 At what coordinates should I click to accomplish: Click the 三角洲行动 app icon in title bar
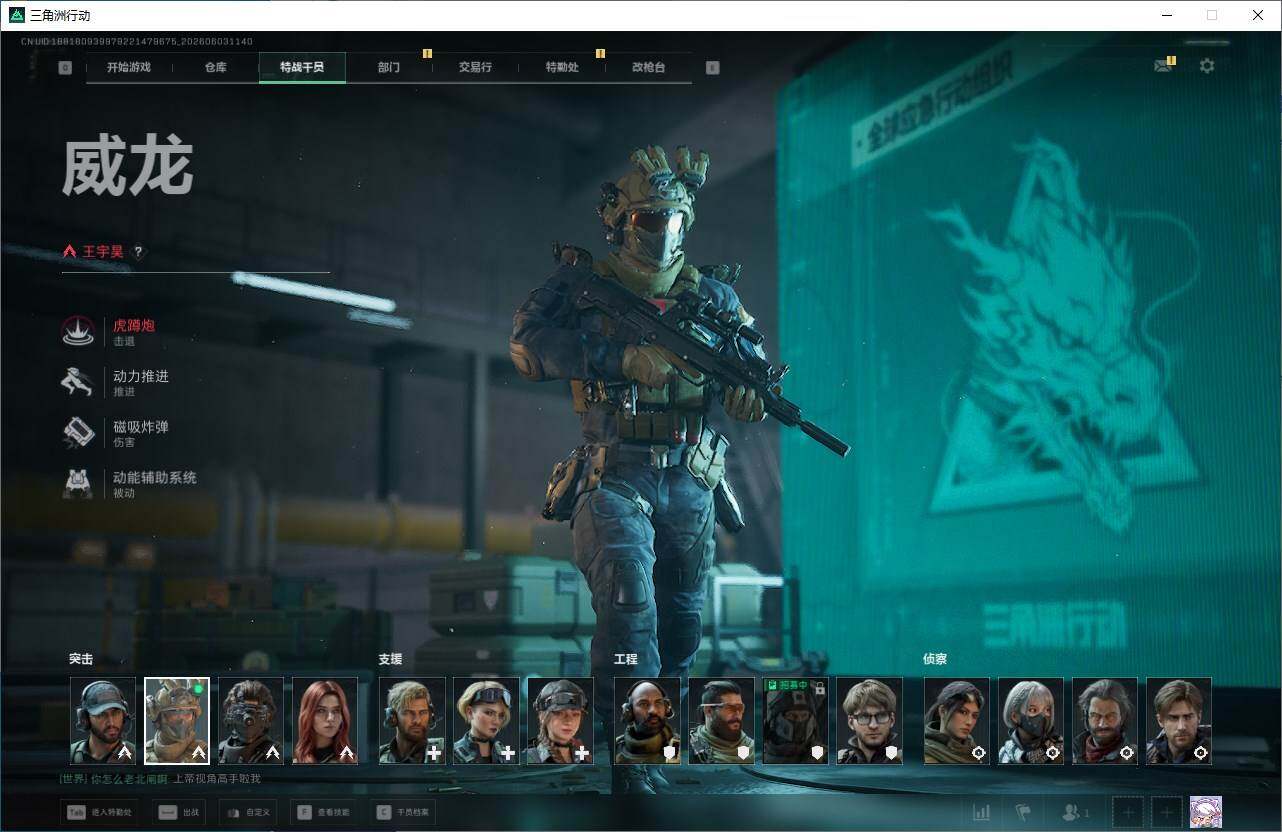(x=17, y=15)
